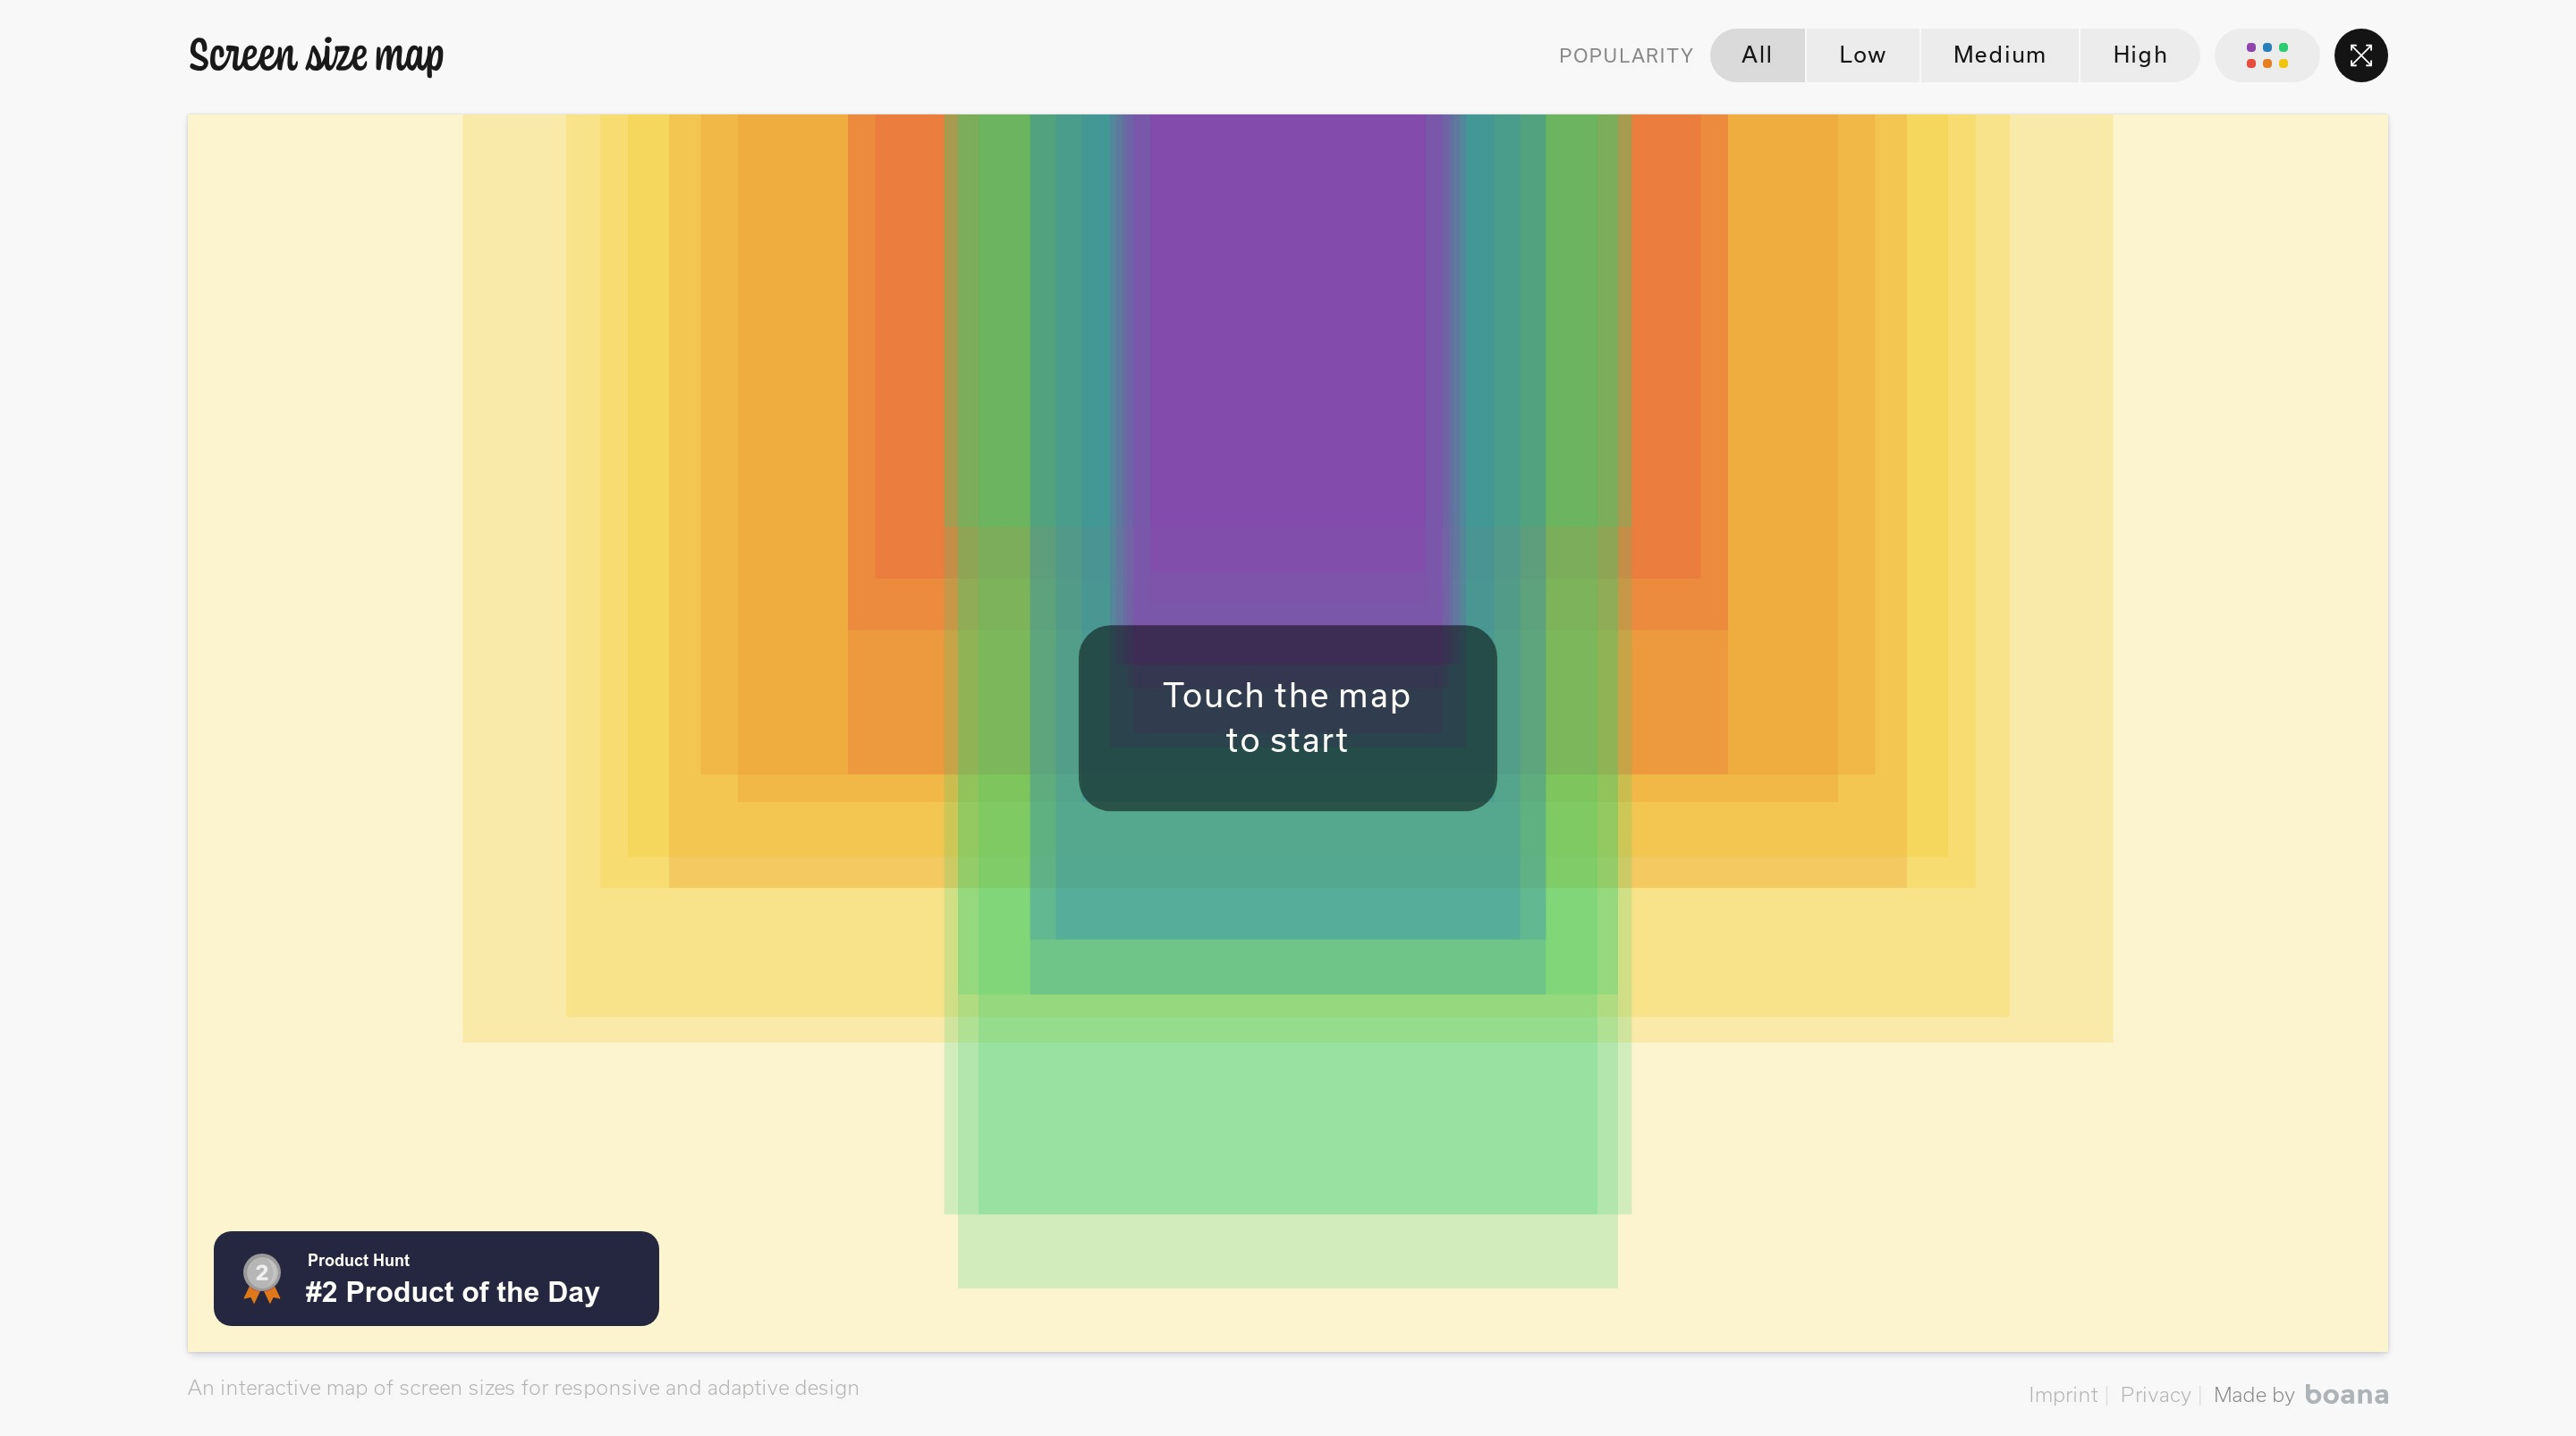Toggle fullscreen with the black arrows icon
This screenshot has height=1436, width=2576.
2360,55
